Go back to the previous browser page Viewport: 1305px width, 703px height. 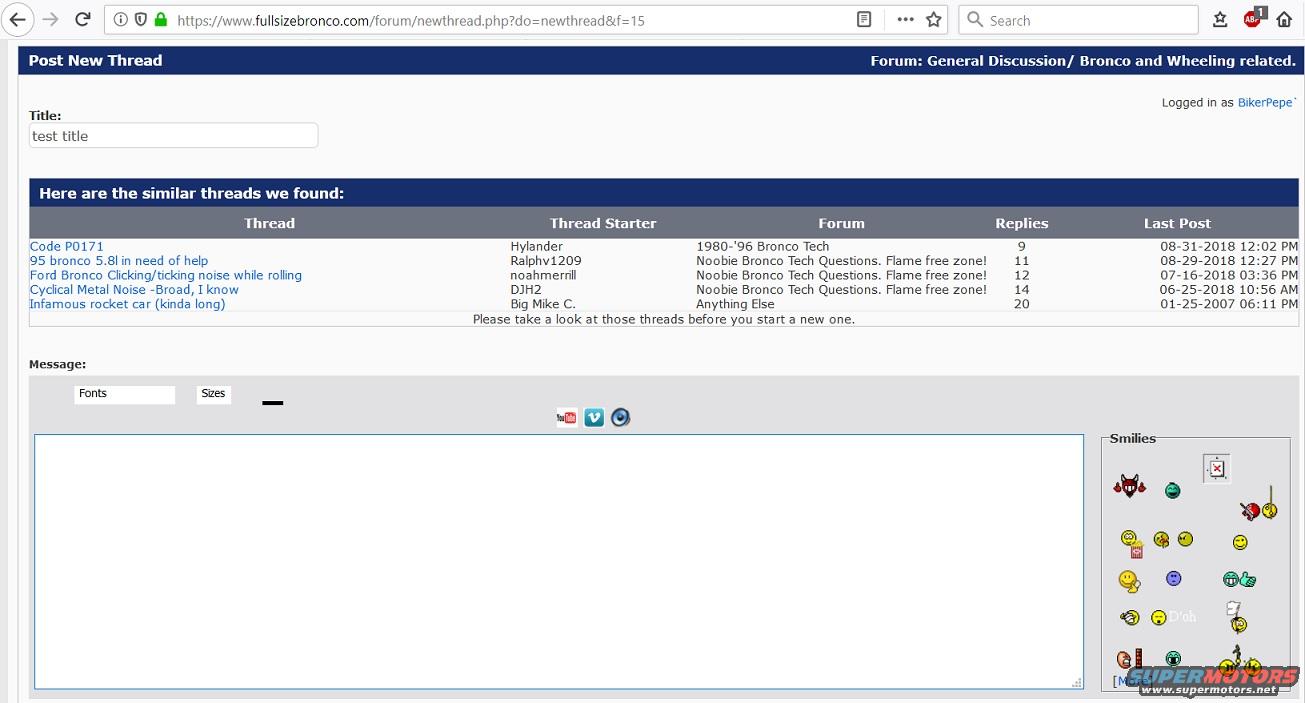pyautogui.click(x=18, y=20)
